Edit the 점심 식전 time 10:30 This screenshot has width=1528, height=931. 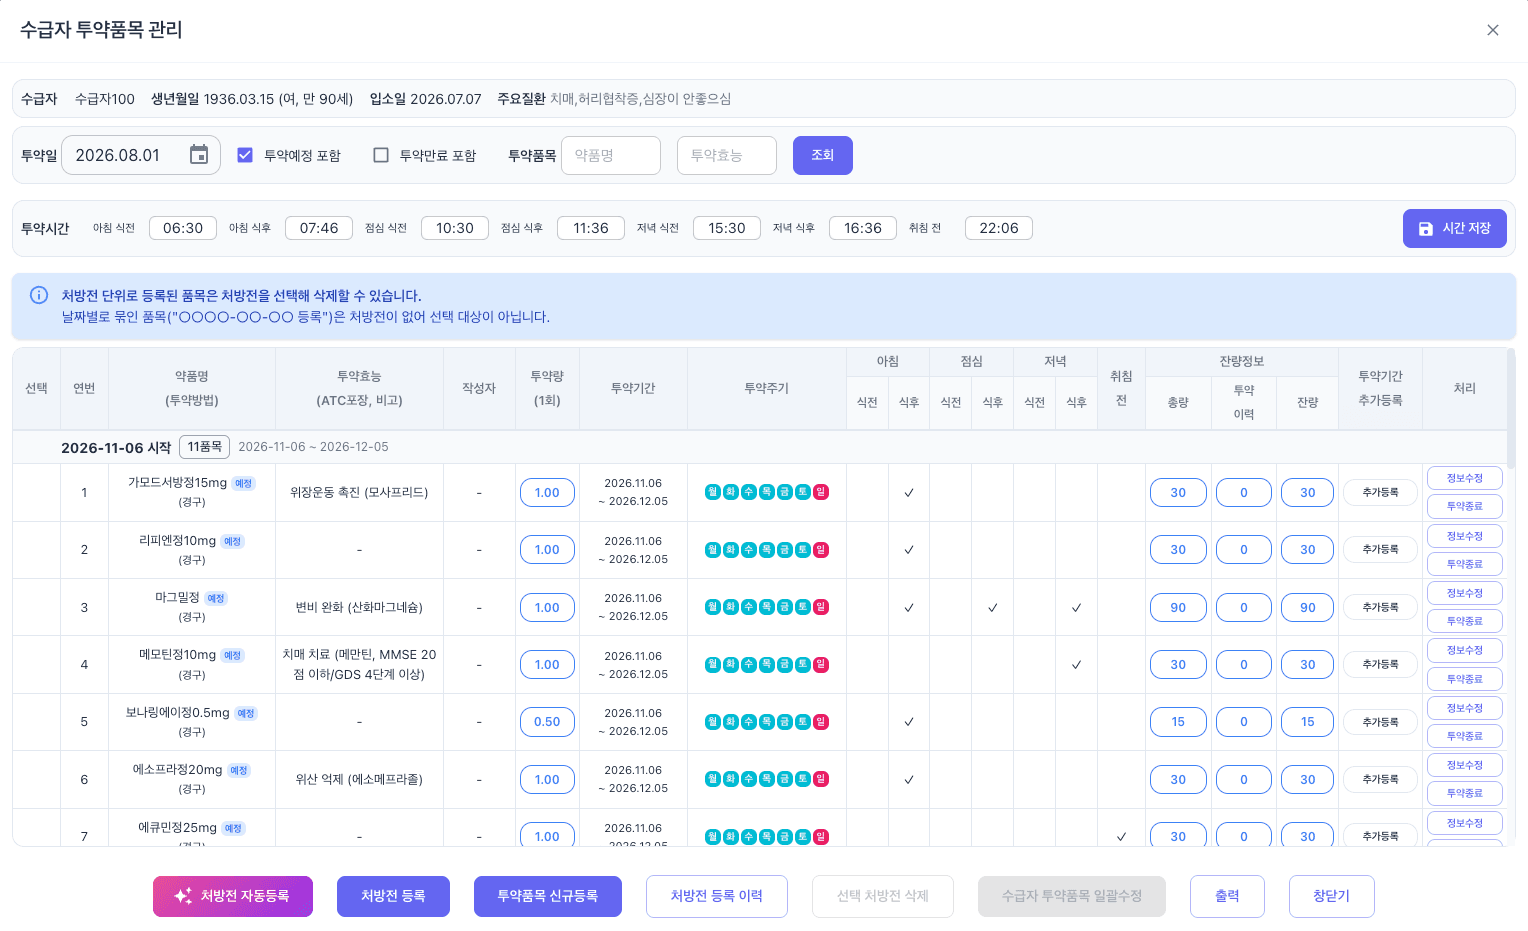coord(455,228)
